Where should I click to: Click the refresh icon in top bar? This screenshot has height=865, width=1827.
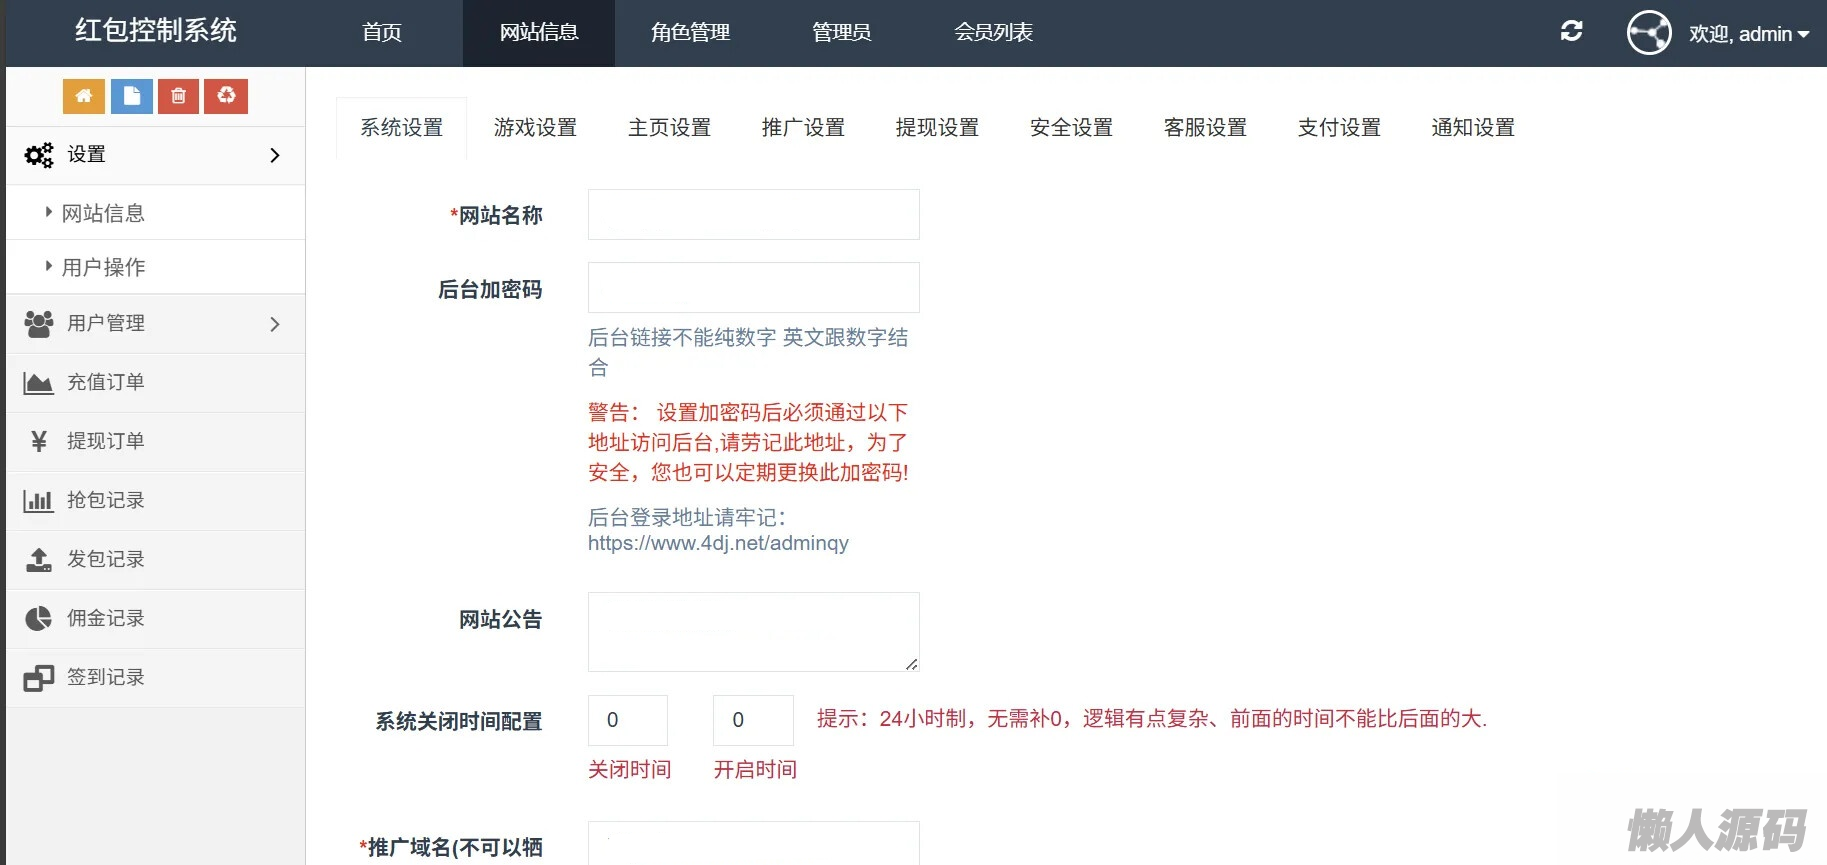(1571, 32)
